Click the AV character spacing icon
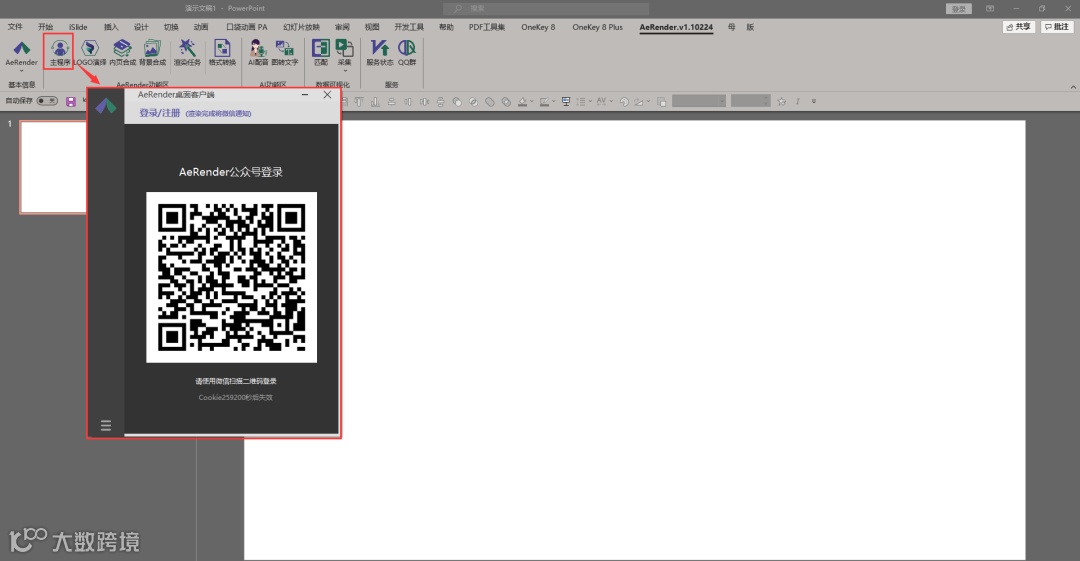1080x561 pixels. coord(601,101)
